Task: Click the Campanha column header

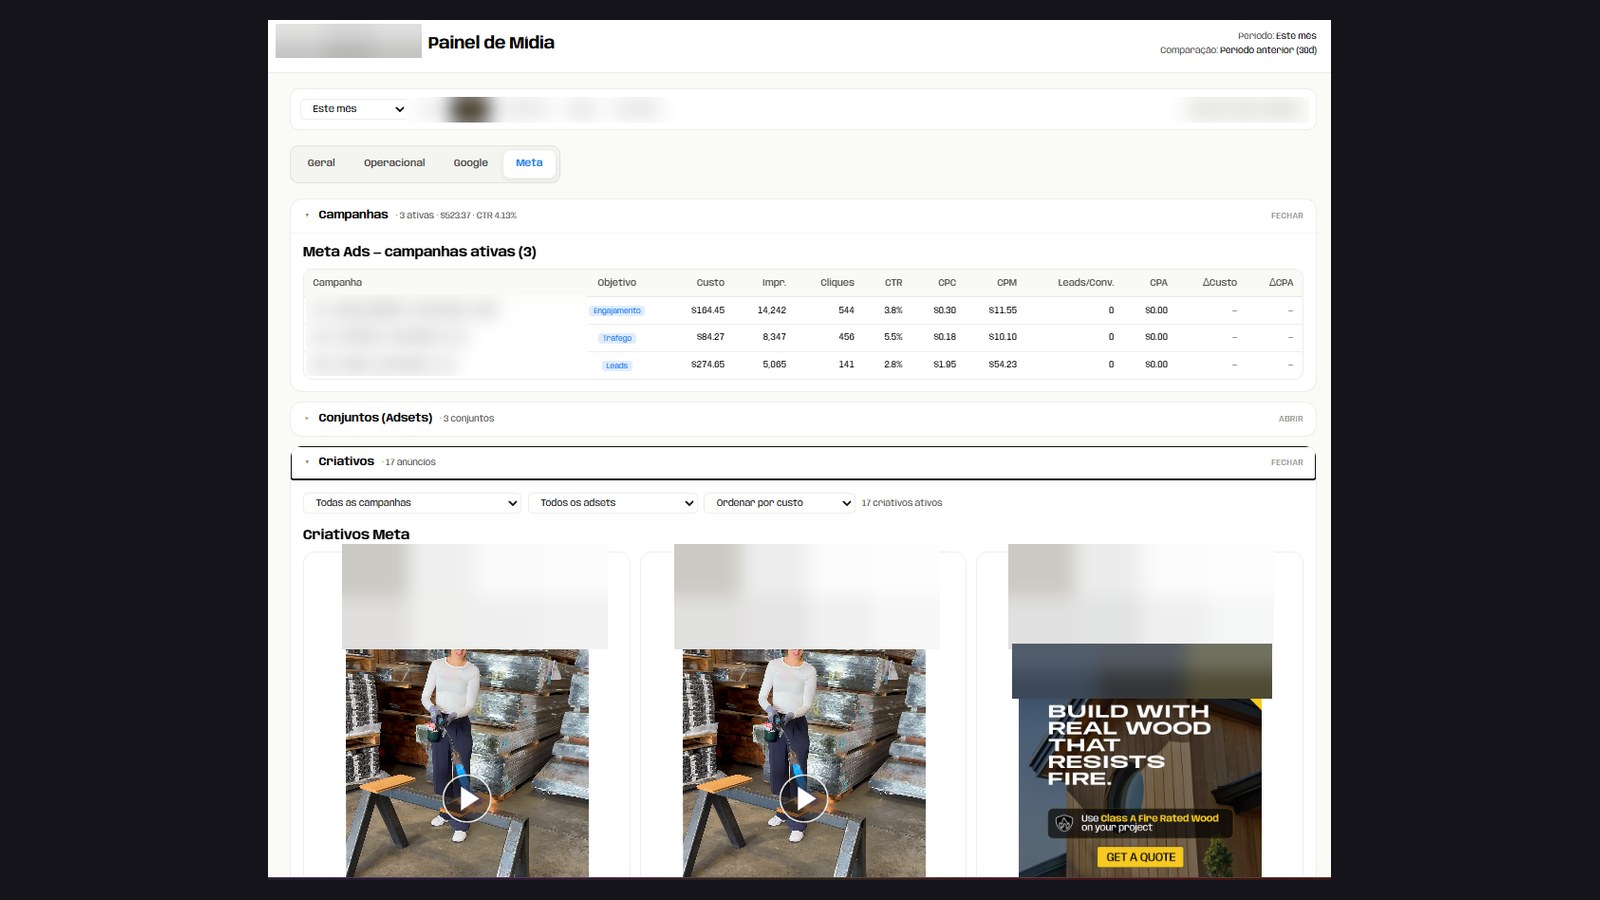Action: (x=337, y=283)
